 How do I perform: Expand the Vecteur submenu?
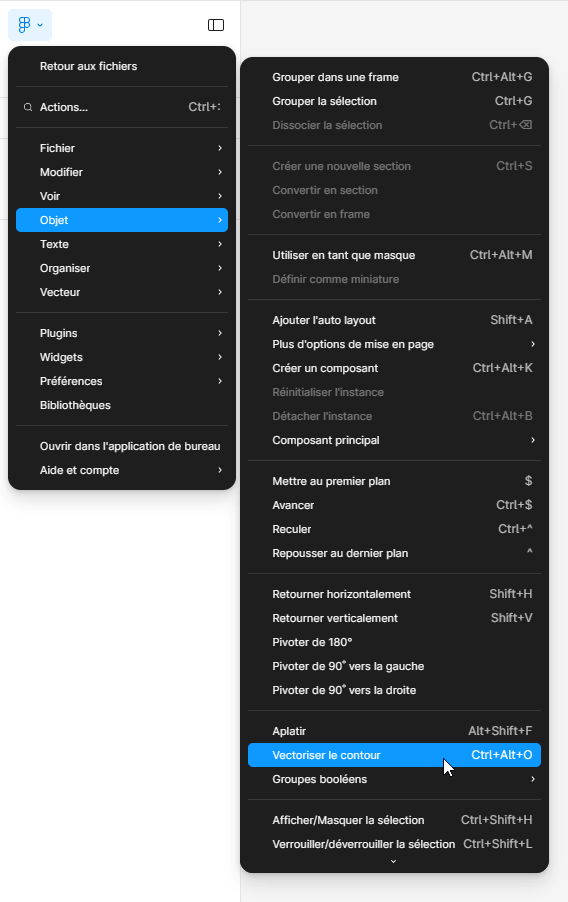click(122, 292)
